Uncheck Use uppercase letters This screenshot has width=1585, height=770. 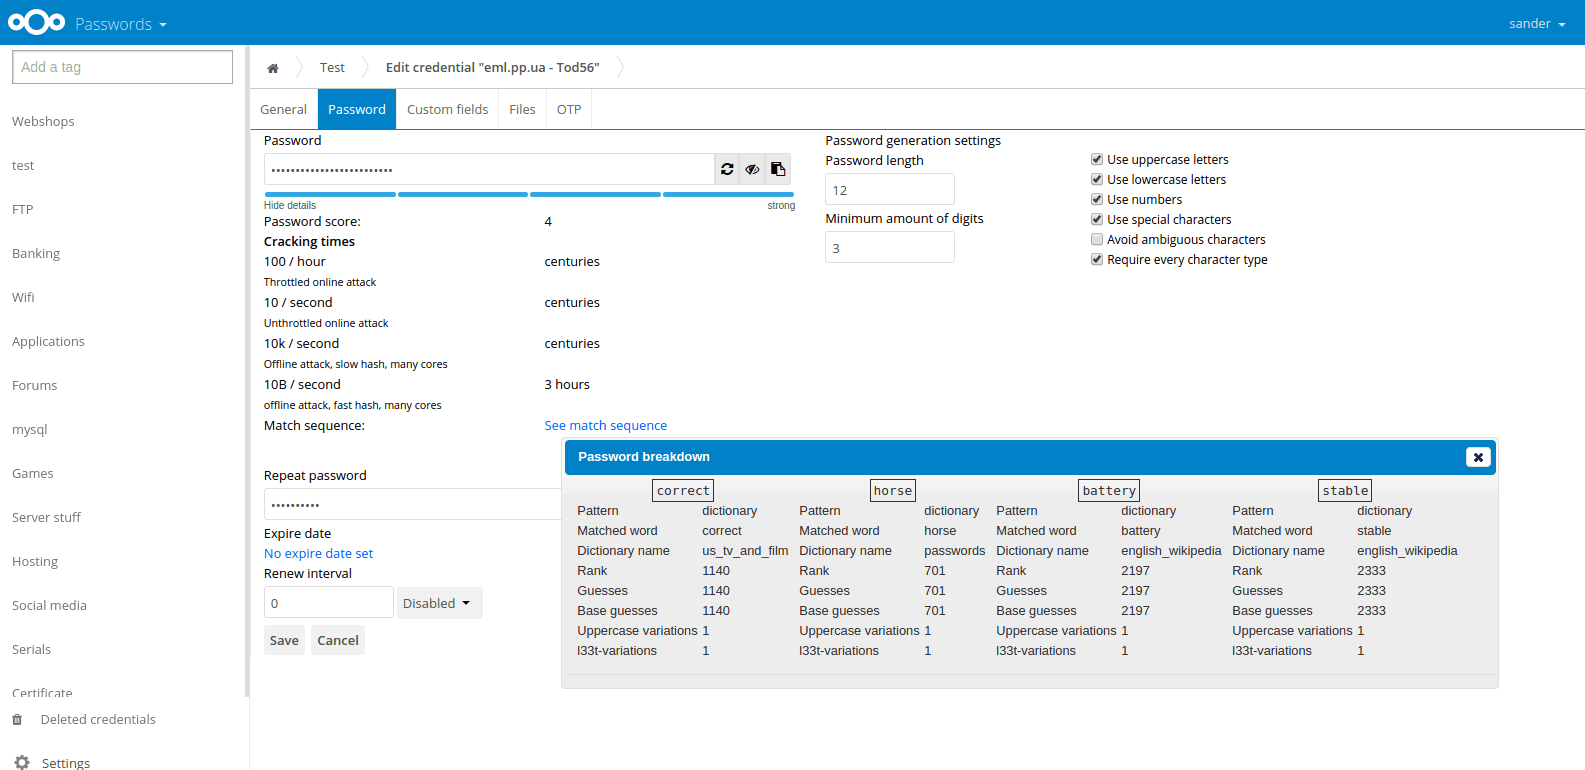tap(1097, 159)
